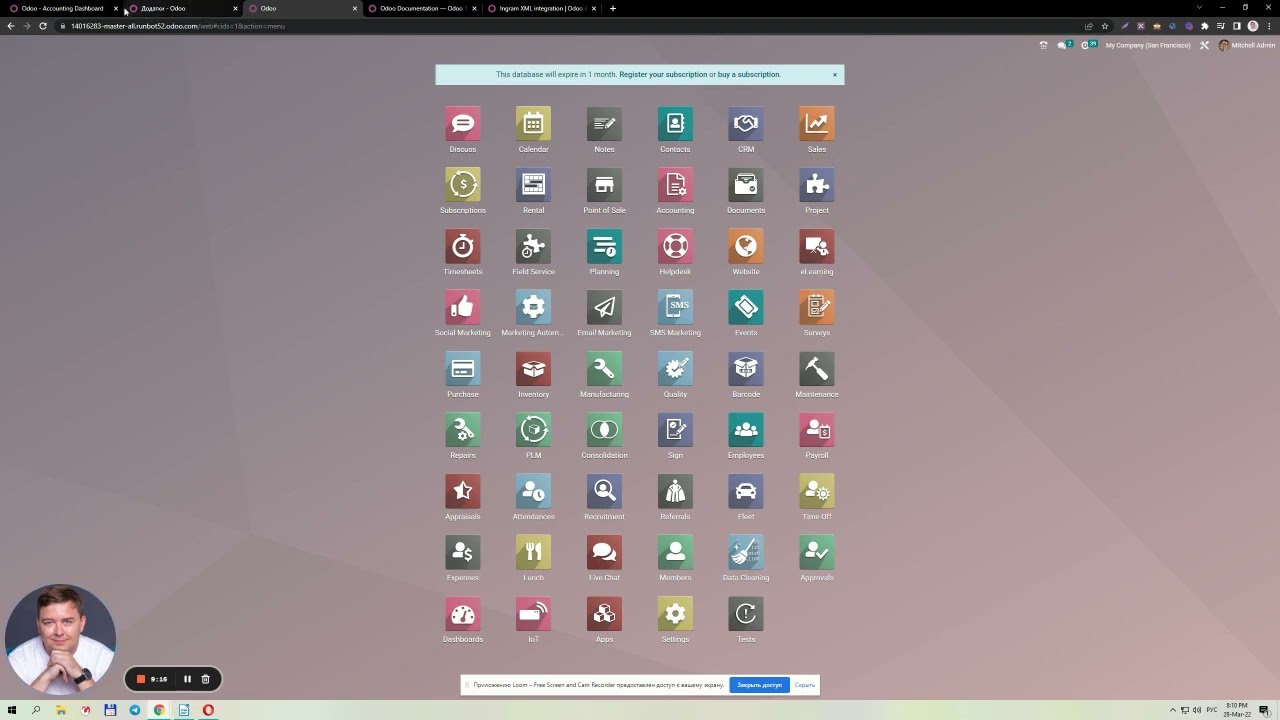Open the Appraisals app
The width and height of the screenshot is (1280, 720).
click(x=463, y=491)
